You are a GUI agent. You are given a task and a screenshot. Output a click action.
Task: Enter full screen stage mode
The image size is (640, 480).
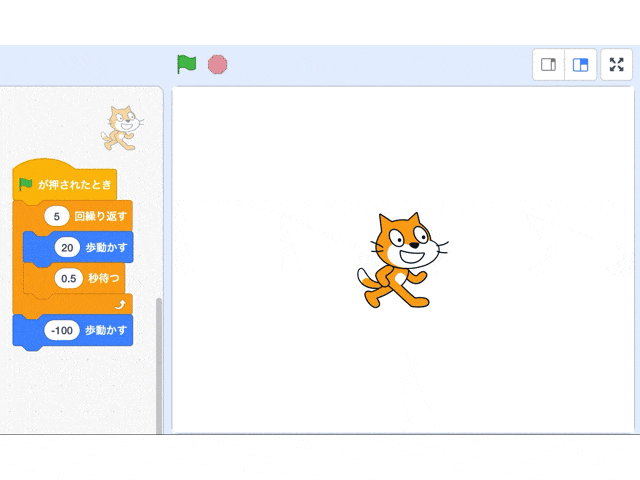click(x=616, y=64)
